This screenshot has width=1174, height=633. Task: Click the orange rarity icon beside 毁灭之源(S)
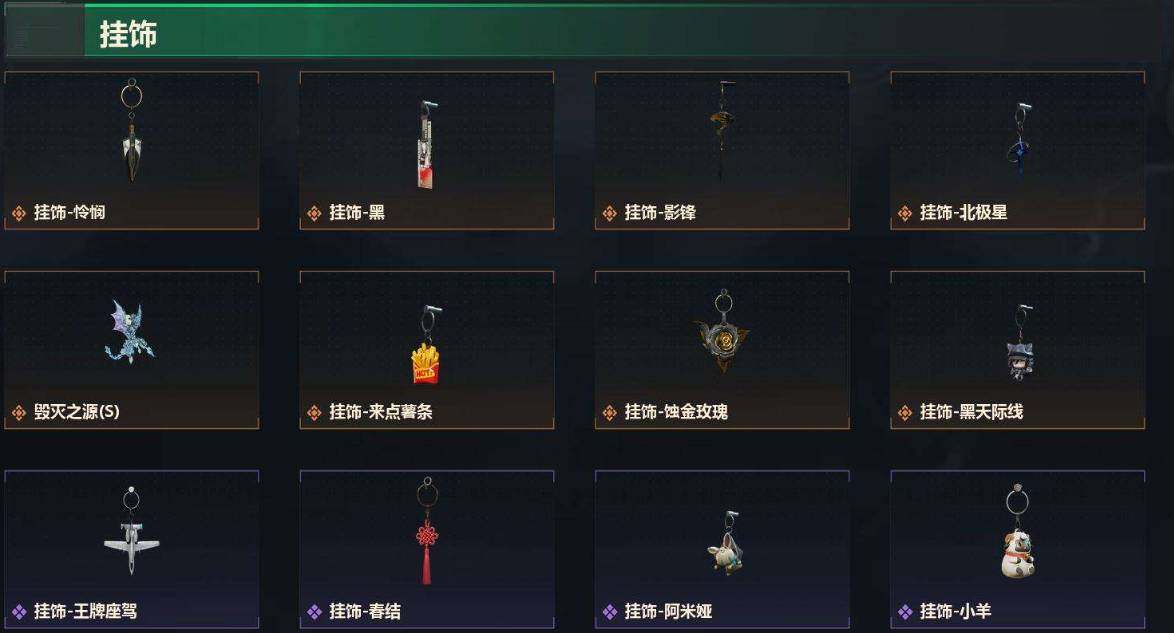click(x=19, y=413)
